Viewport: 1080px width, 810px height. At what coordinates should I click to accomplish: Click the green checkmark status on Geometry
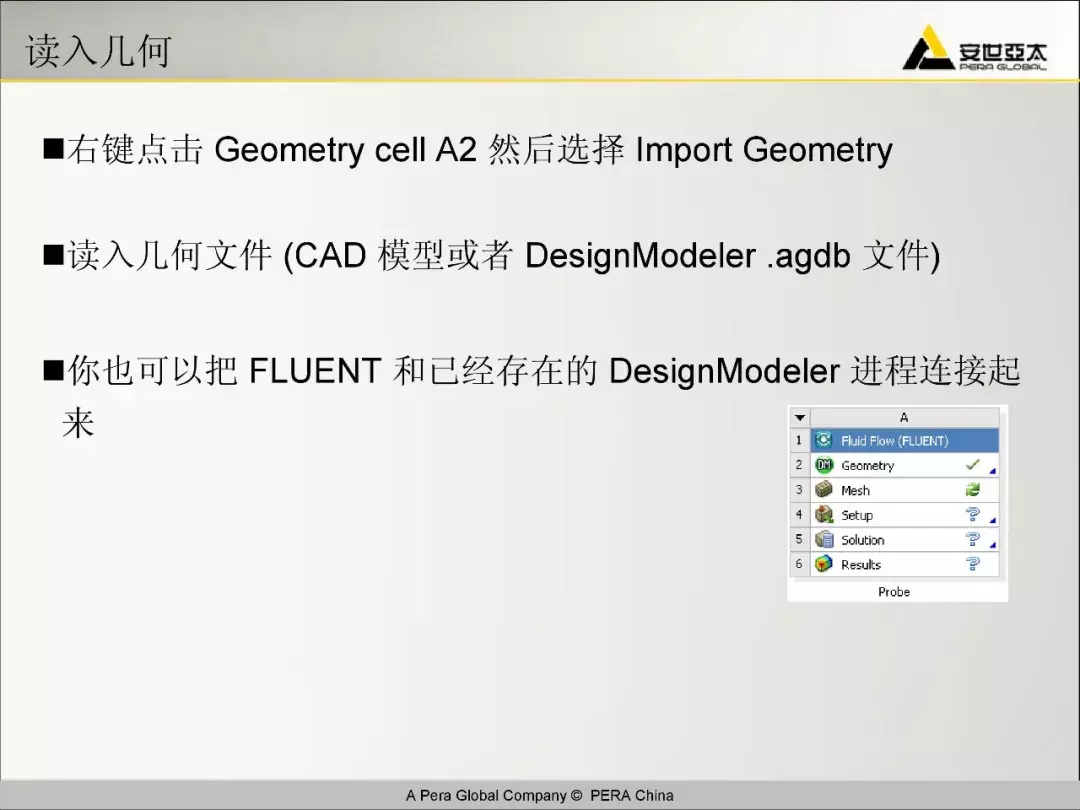pos(972,465)
